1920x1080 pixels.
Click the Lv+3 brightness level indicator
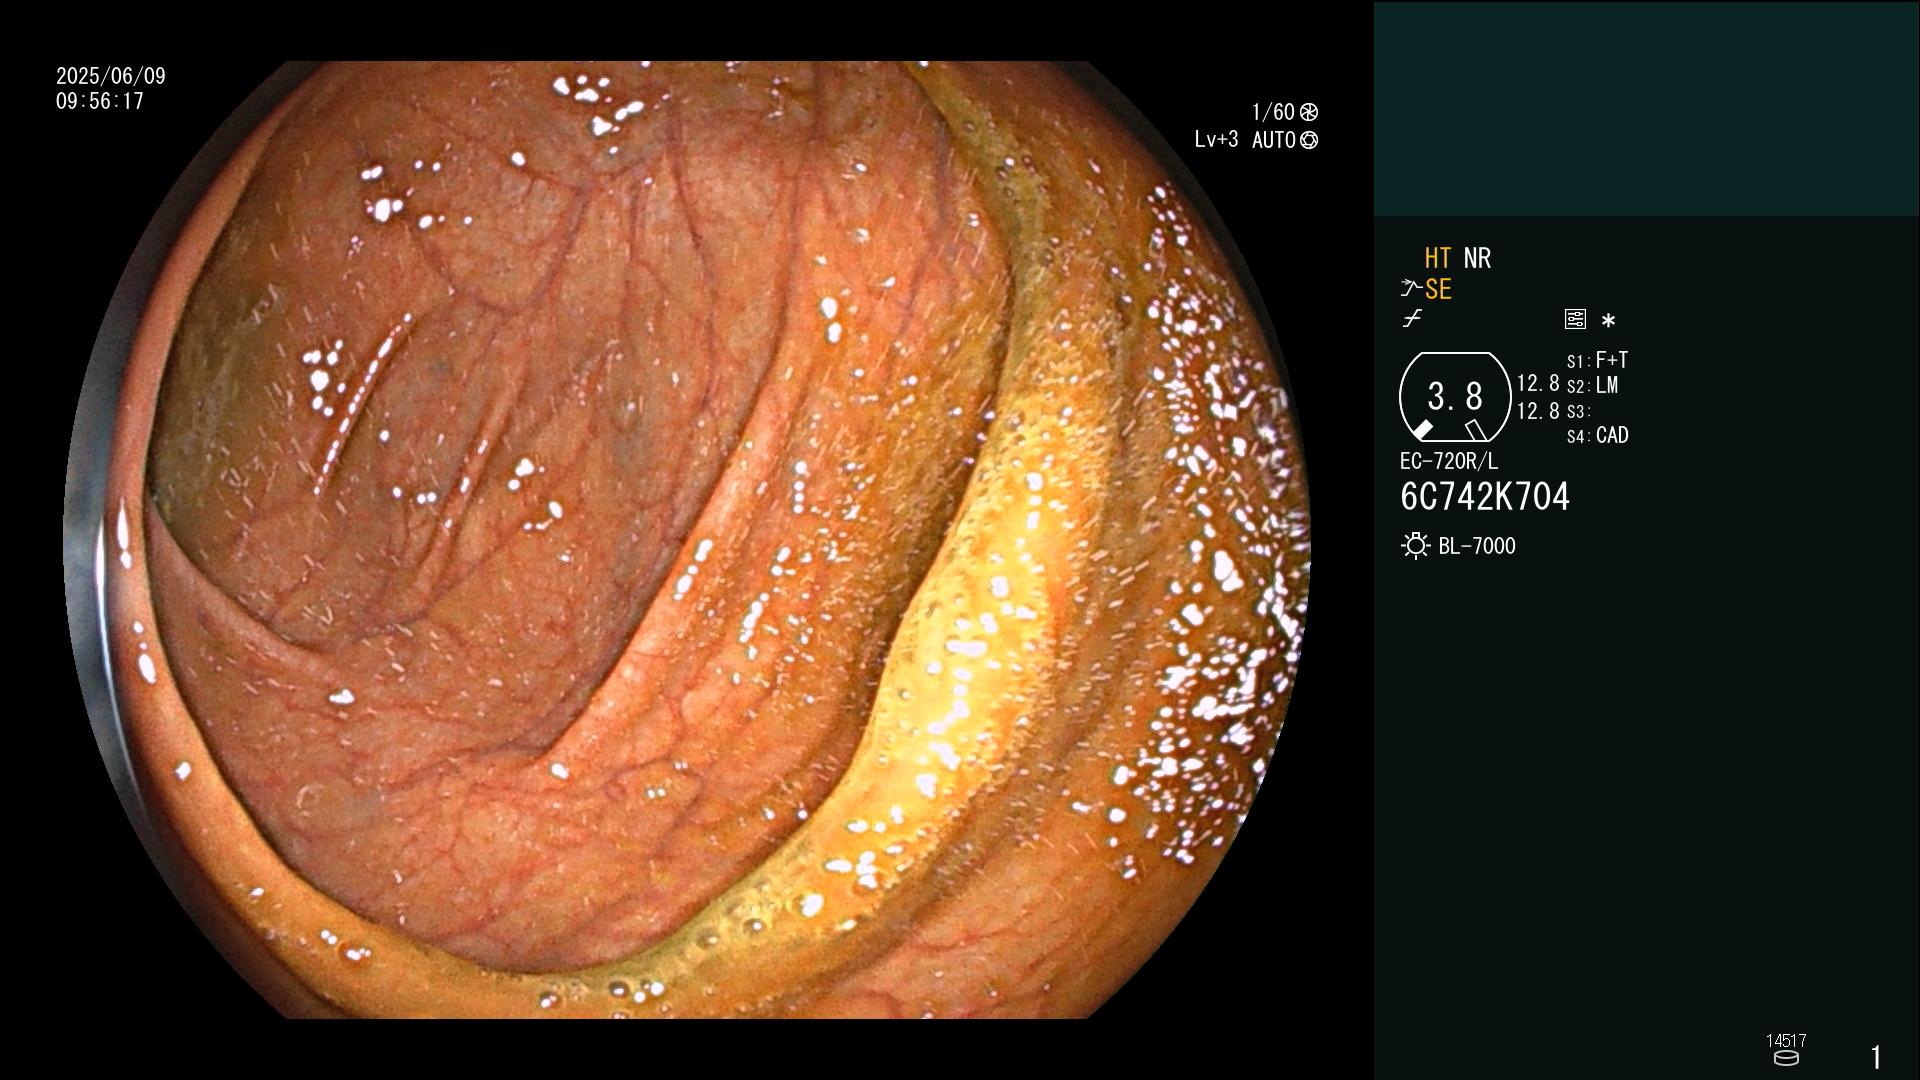[1216, 140]
